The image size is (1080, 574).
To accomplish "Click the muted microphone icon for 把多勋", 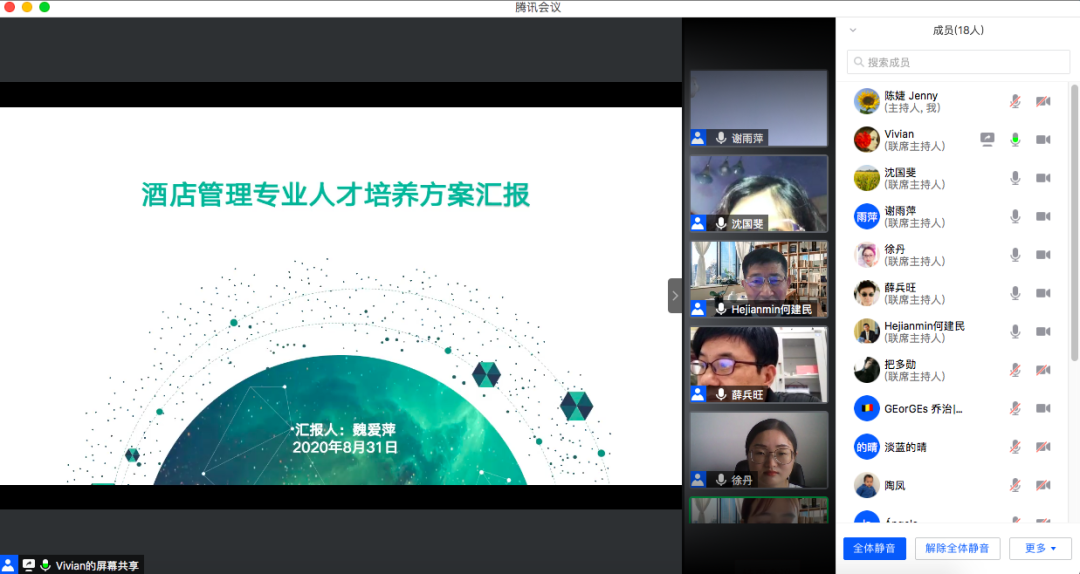I will 1015,370.
